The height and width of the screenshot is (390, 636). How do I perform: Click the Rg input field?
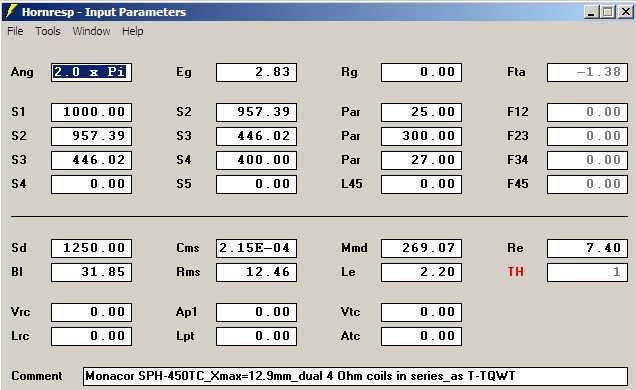point(421,73)
